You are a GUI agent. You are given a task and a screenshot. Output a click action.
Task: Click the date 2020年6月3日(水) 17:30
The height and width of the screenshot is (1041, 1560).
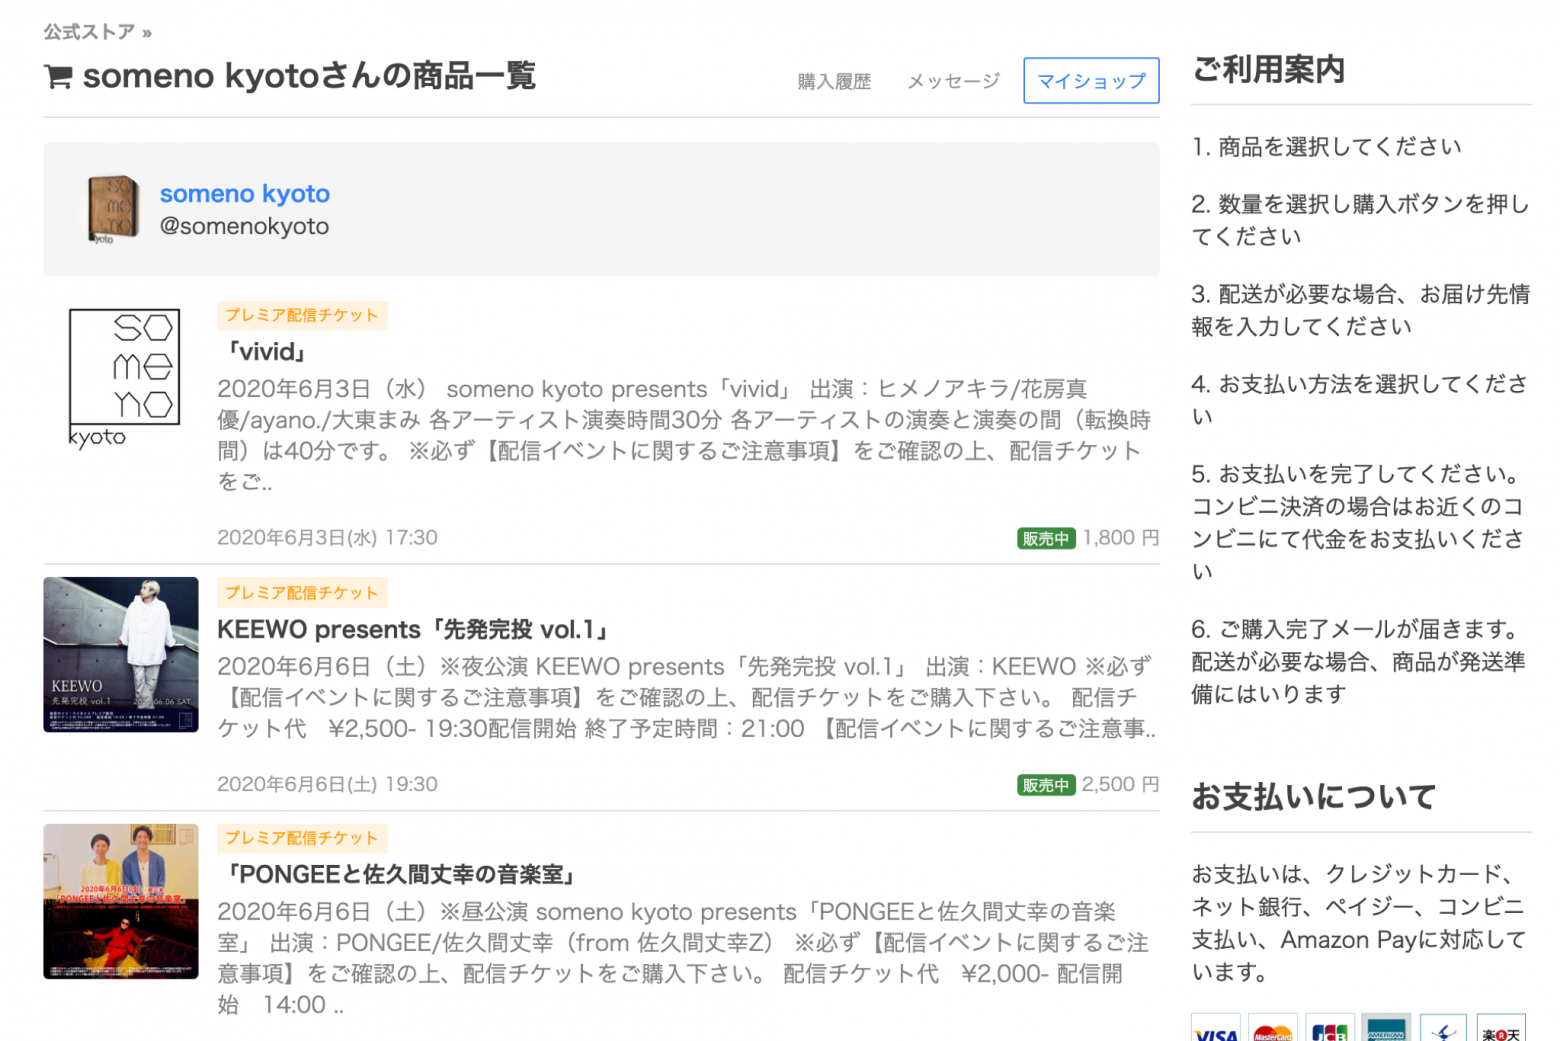327,538
